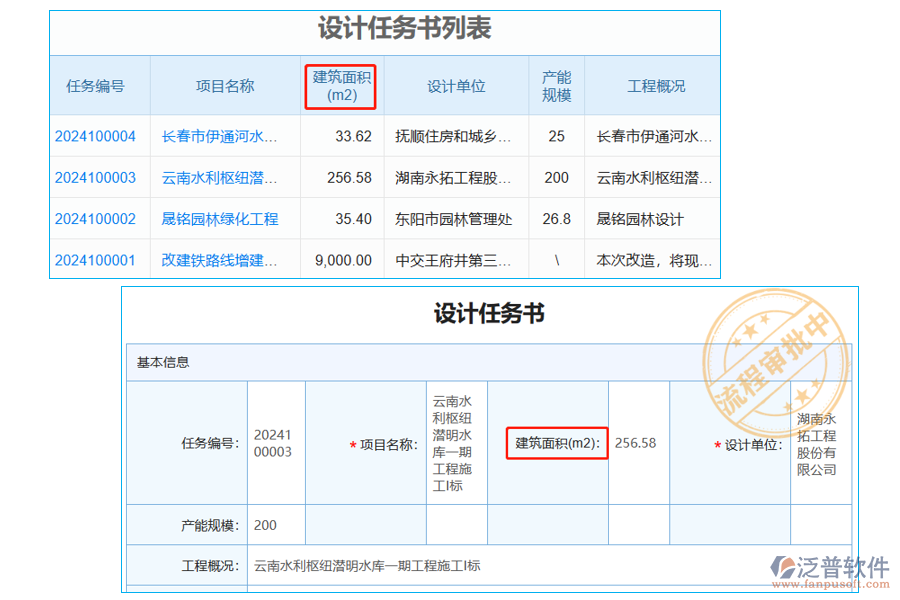Screen dimensions: 900x600
Task: Open task 2024100003 from the list
Action: (x=96, y=178)
